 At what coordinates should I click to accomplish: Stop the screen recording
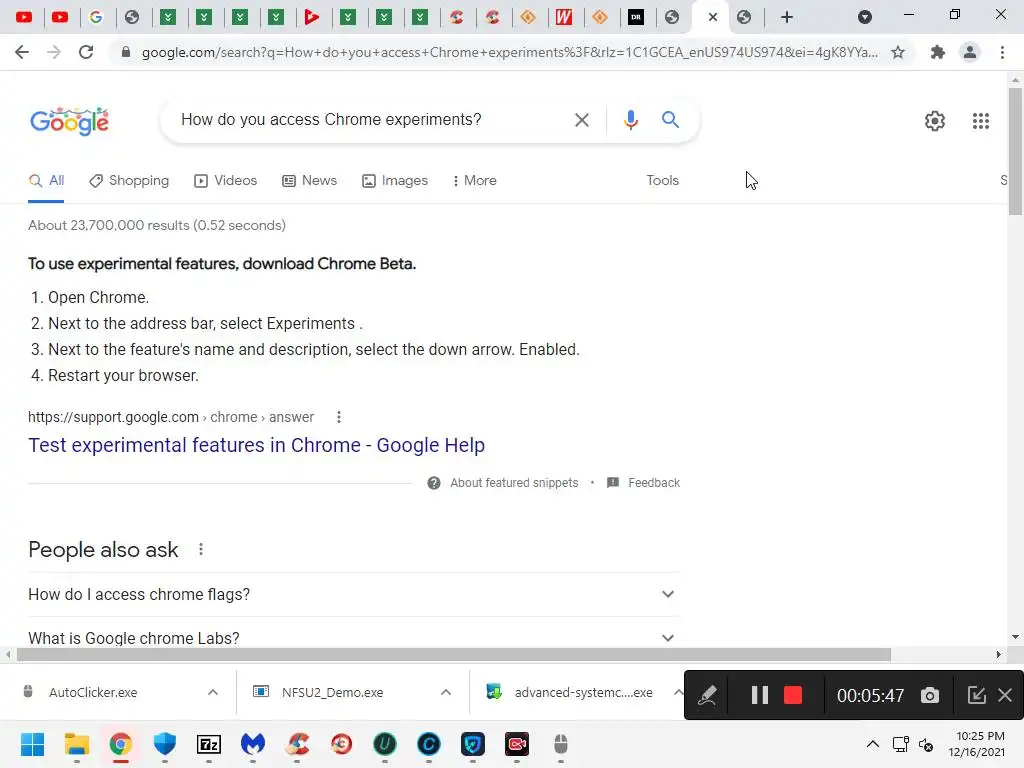coord(793,695)
